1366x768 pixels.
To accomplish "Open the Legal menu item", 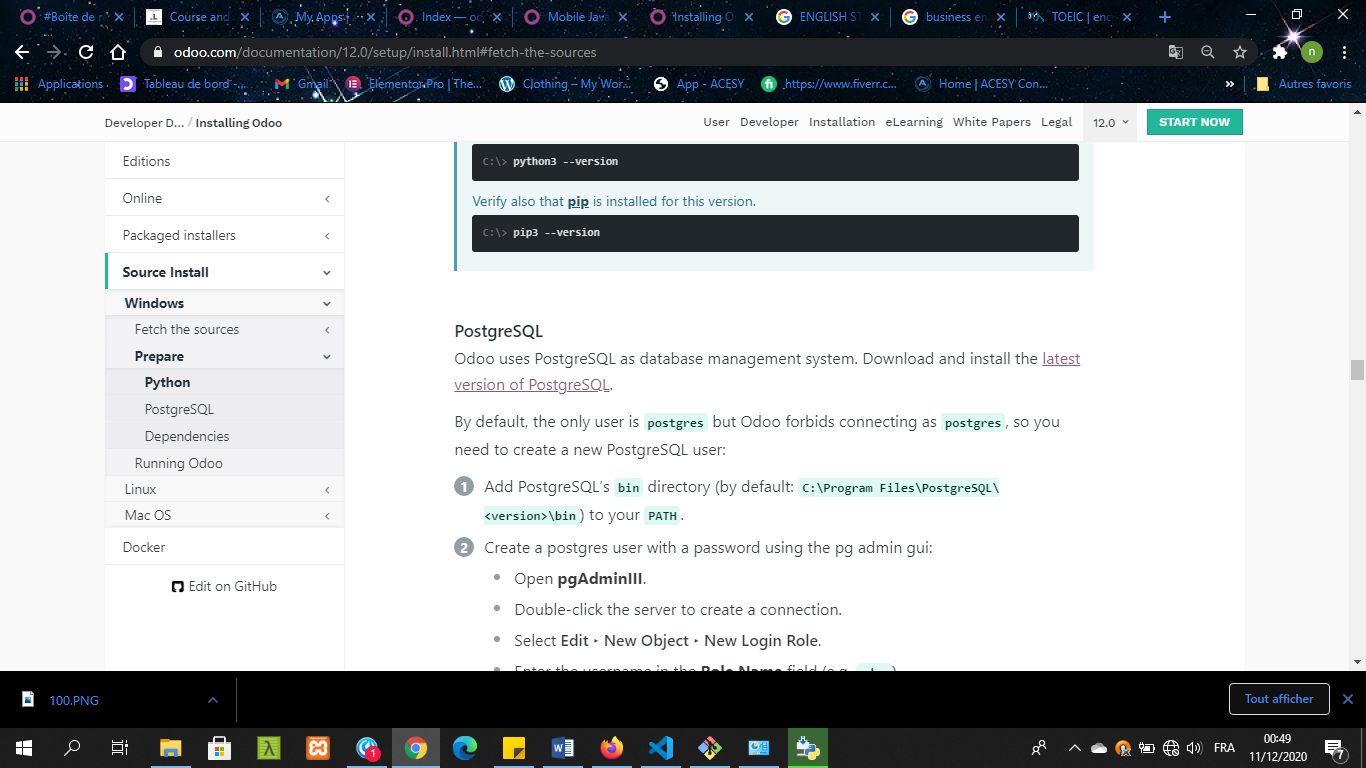I will 1056,122.
